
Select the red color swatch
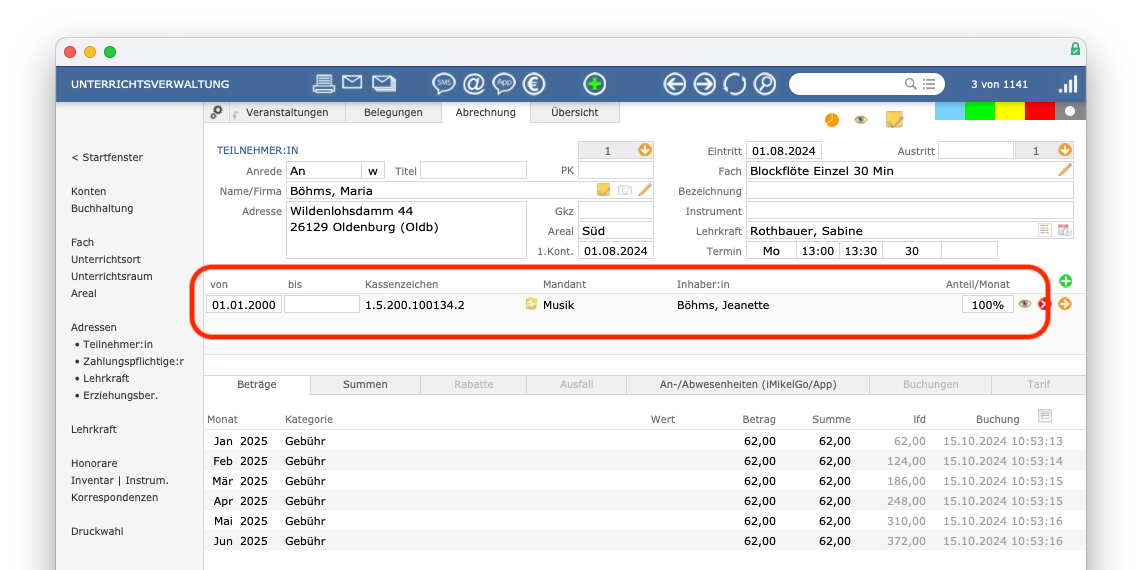[x=1039, y=111]
